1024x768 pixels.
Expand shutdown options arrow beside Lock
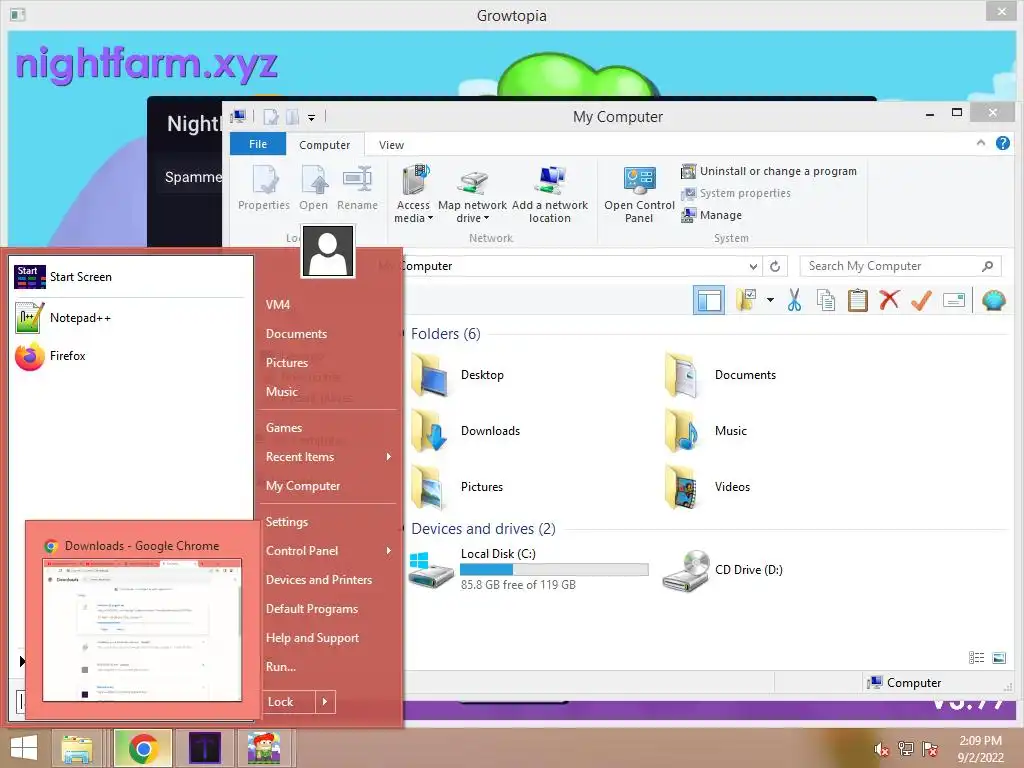point(325,702)
